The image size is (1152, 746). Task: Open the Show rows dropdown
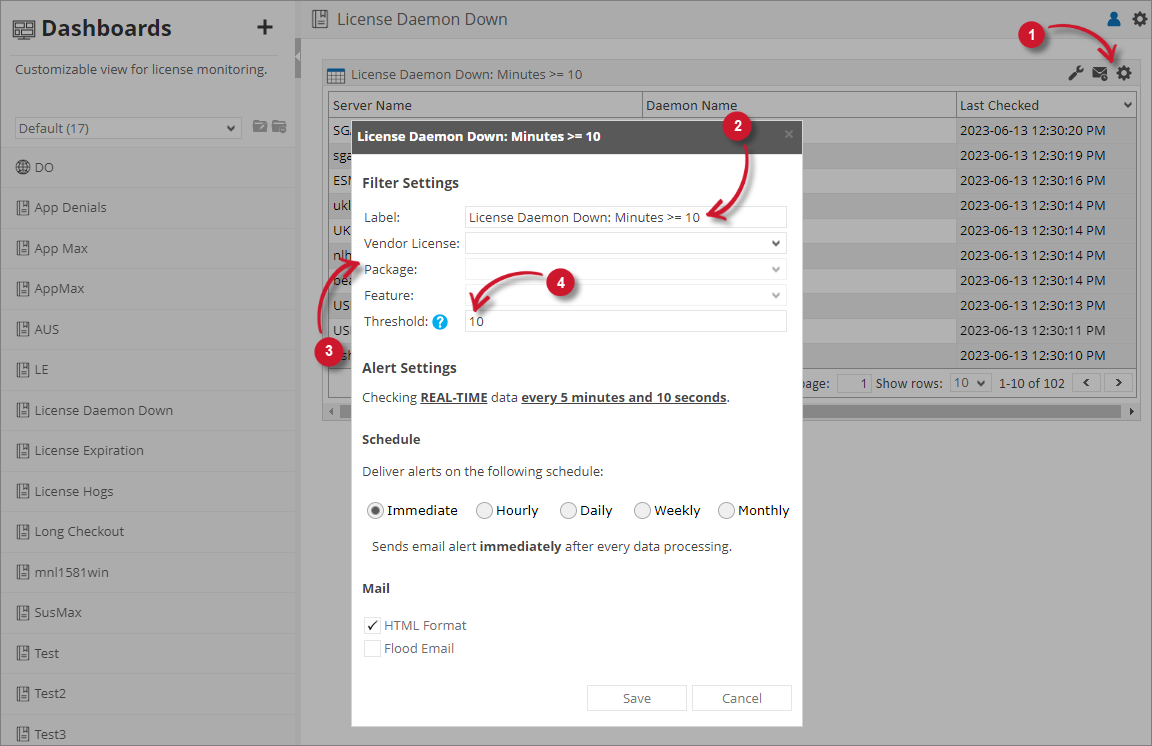[x=971, y=383]
